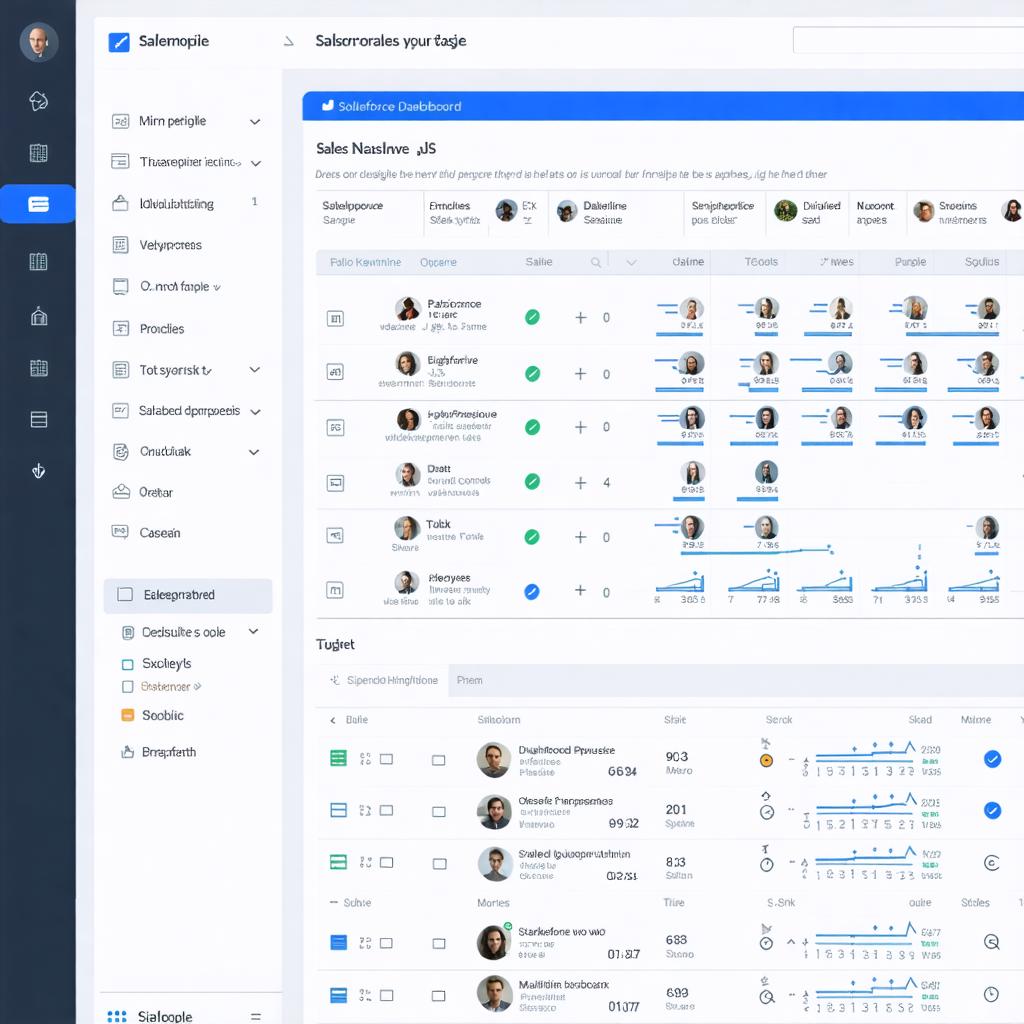
Task: Tick the checkbox nearest the Sraled row avatar
Action: click(x=440, y=863)
